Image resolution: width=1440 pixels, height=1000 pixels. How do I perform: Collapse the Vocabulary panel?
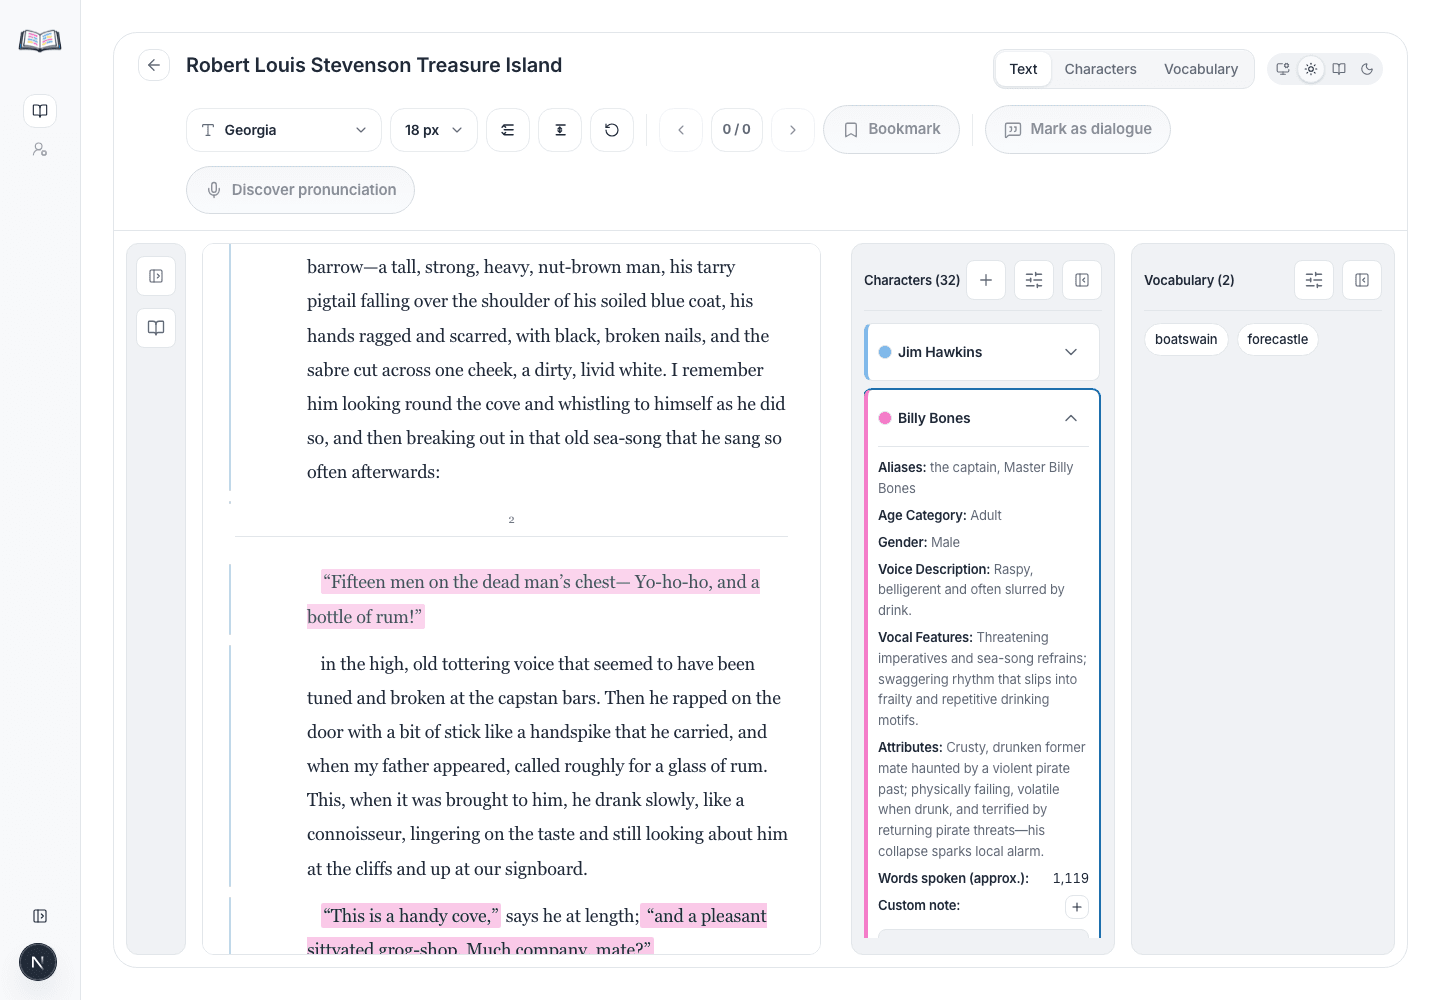tap(1362, 280)
